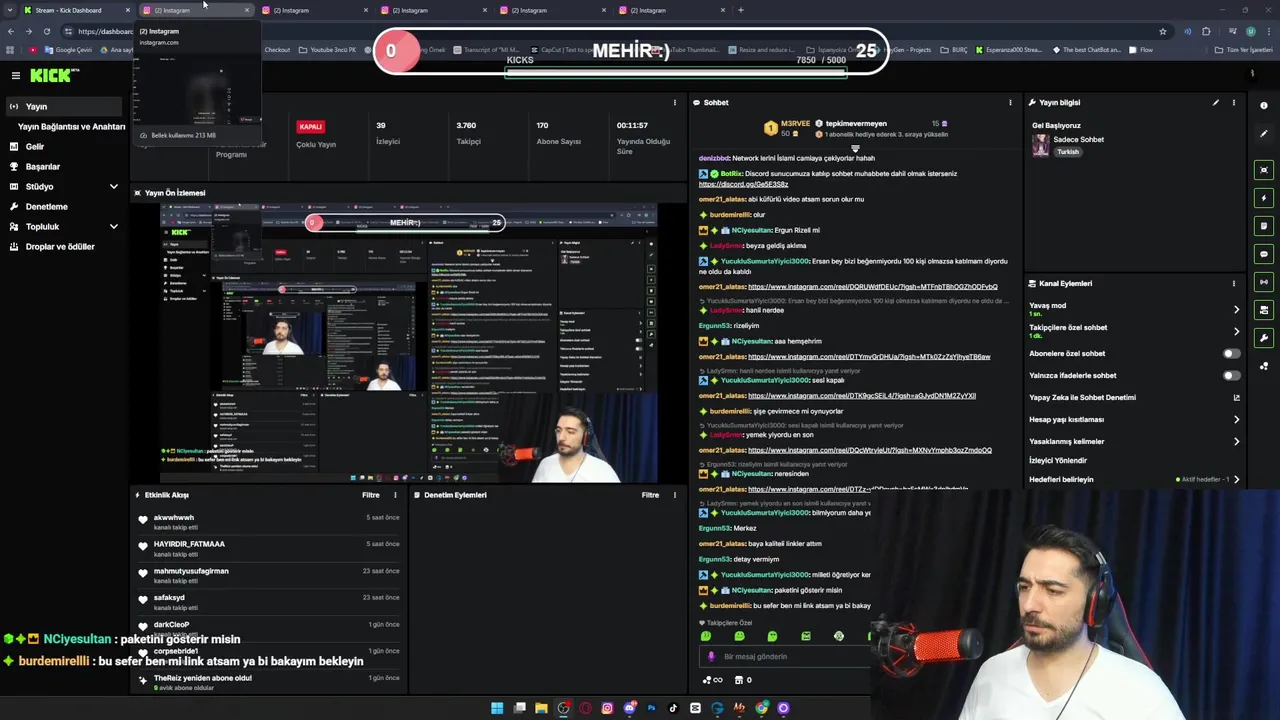Click akwwhwwh follower entry
The image size is (1280, 720).
(x=270, y=522)
